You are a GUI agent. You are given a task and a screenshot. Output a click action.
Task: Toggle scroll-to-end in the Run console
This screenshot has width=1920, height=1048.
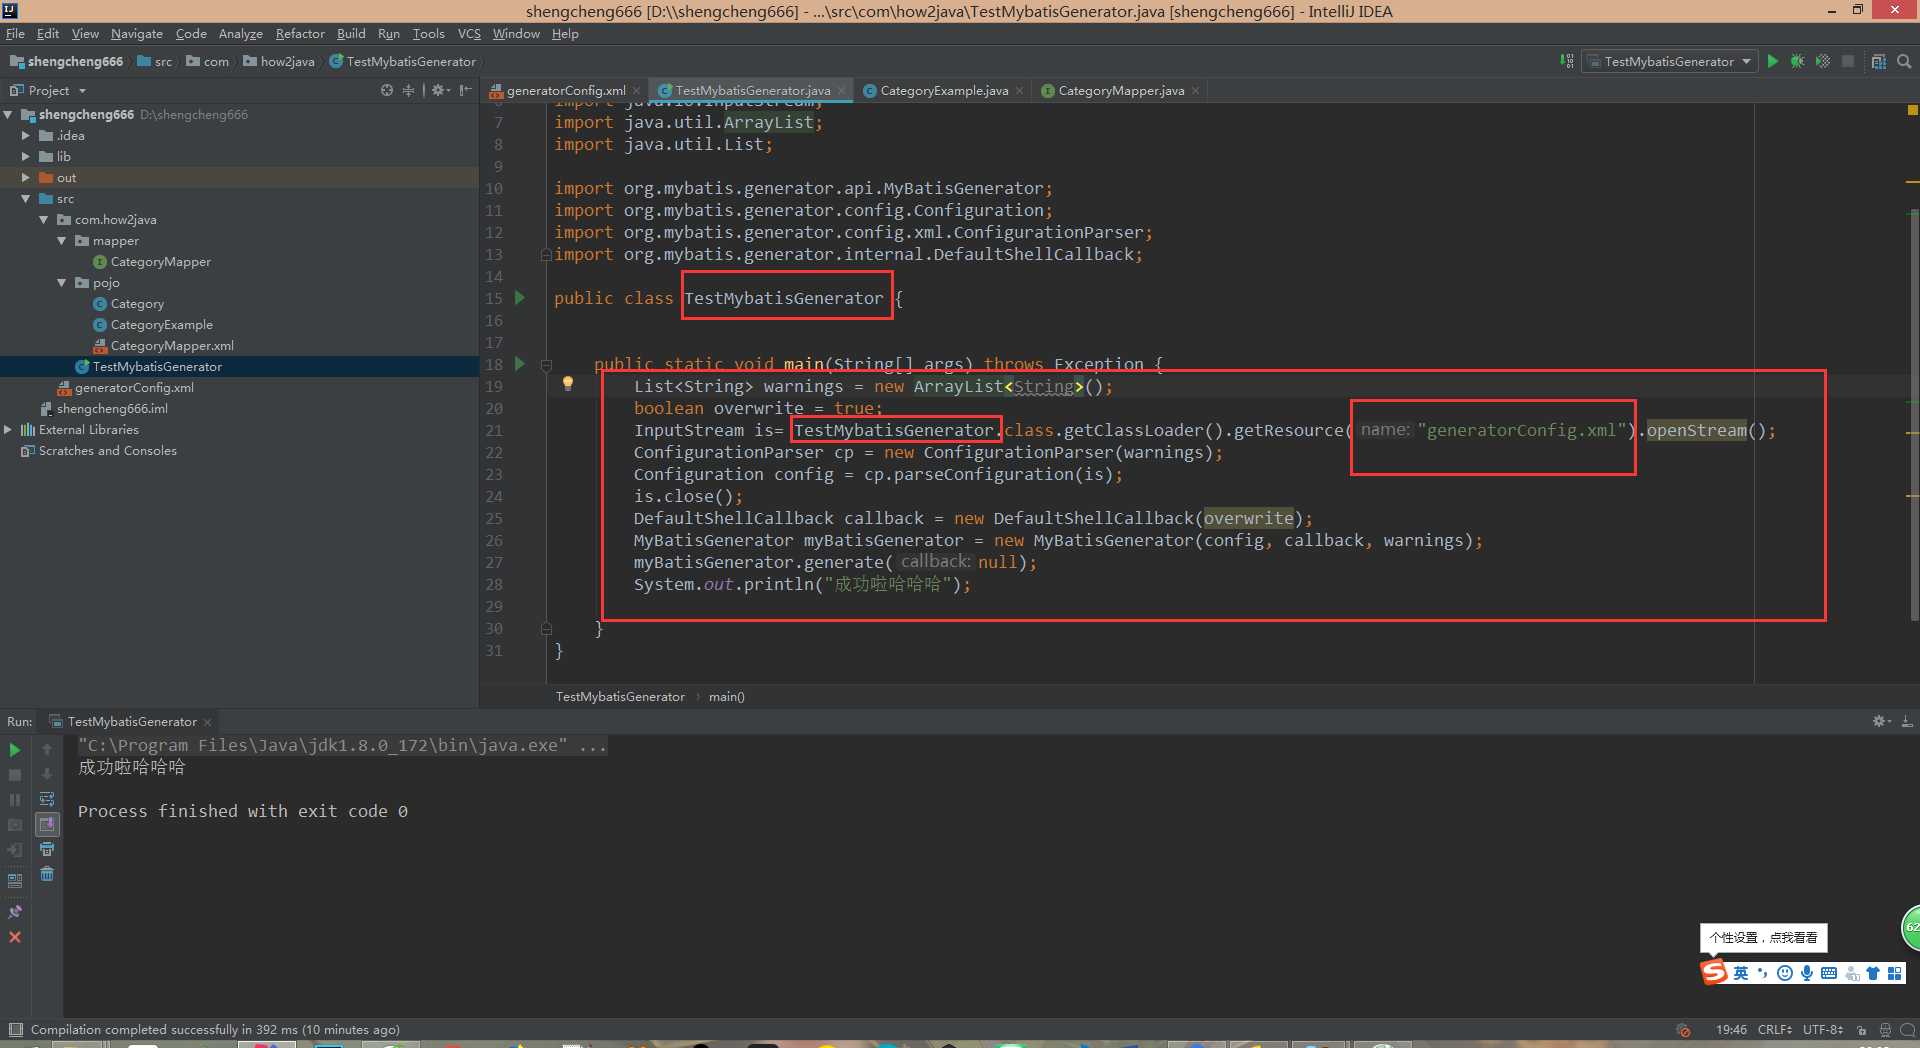click(x=47, y=824)
